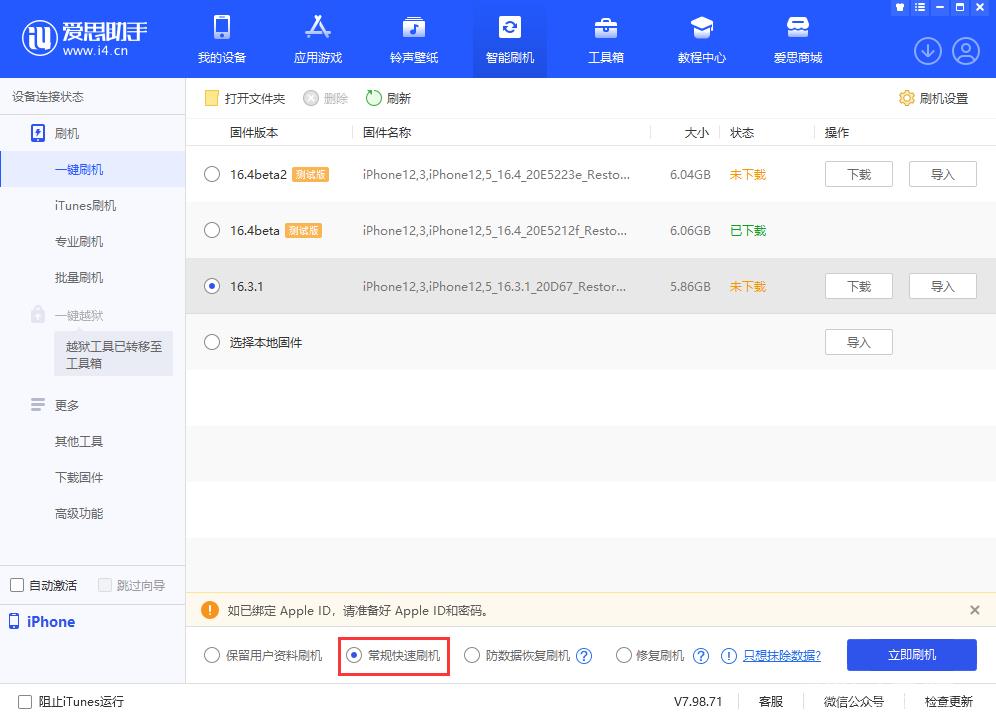The height and width of the screenshot is (718, 996).
Task: Enable the 自动激活 checkbox
Action: click(17, 584)
